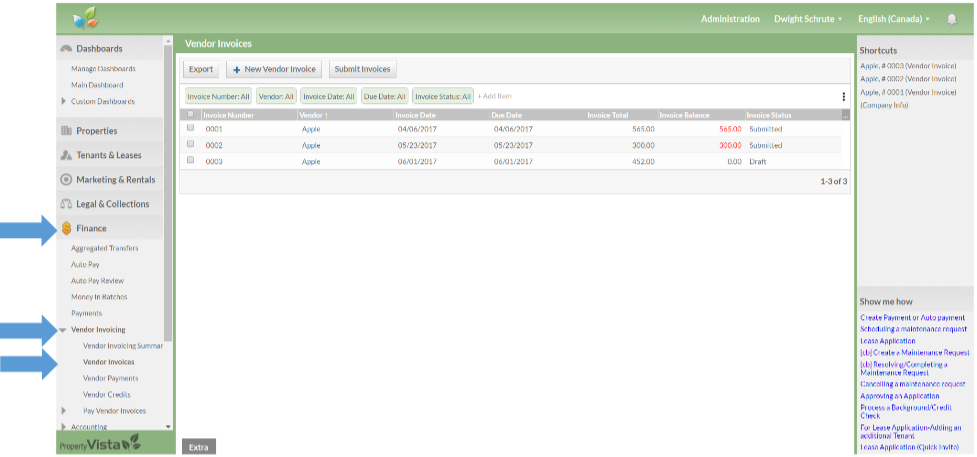The height and width of the screenshot is (457, 977).
Task: Open the Invoice Status: All filter
Action: [442, 96]
